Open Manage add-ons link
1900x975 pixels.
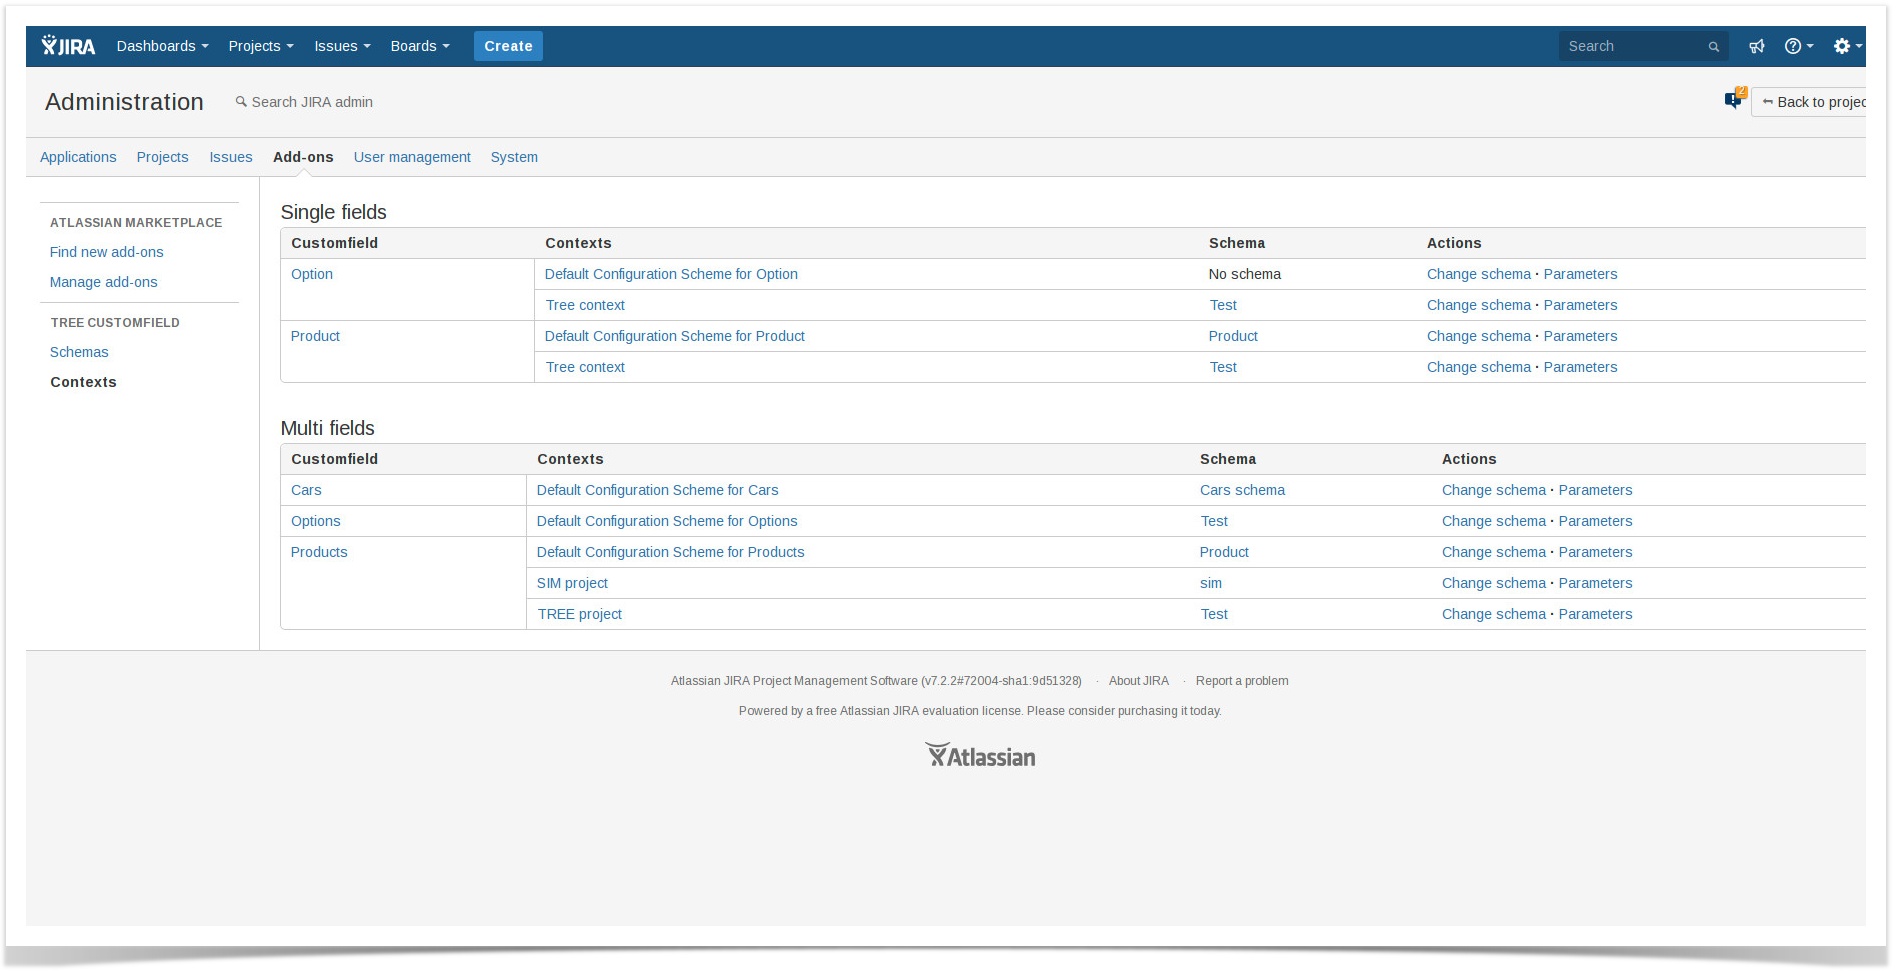pos(104,282)
